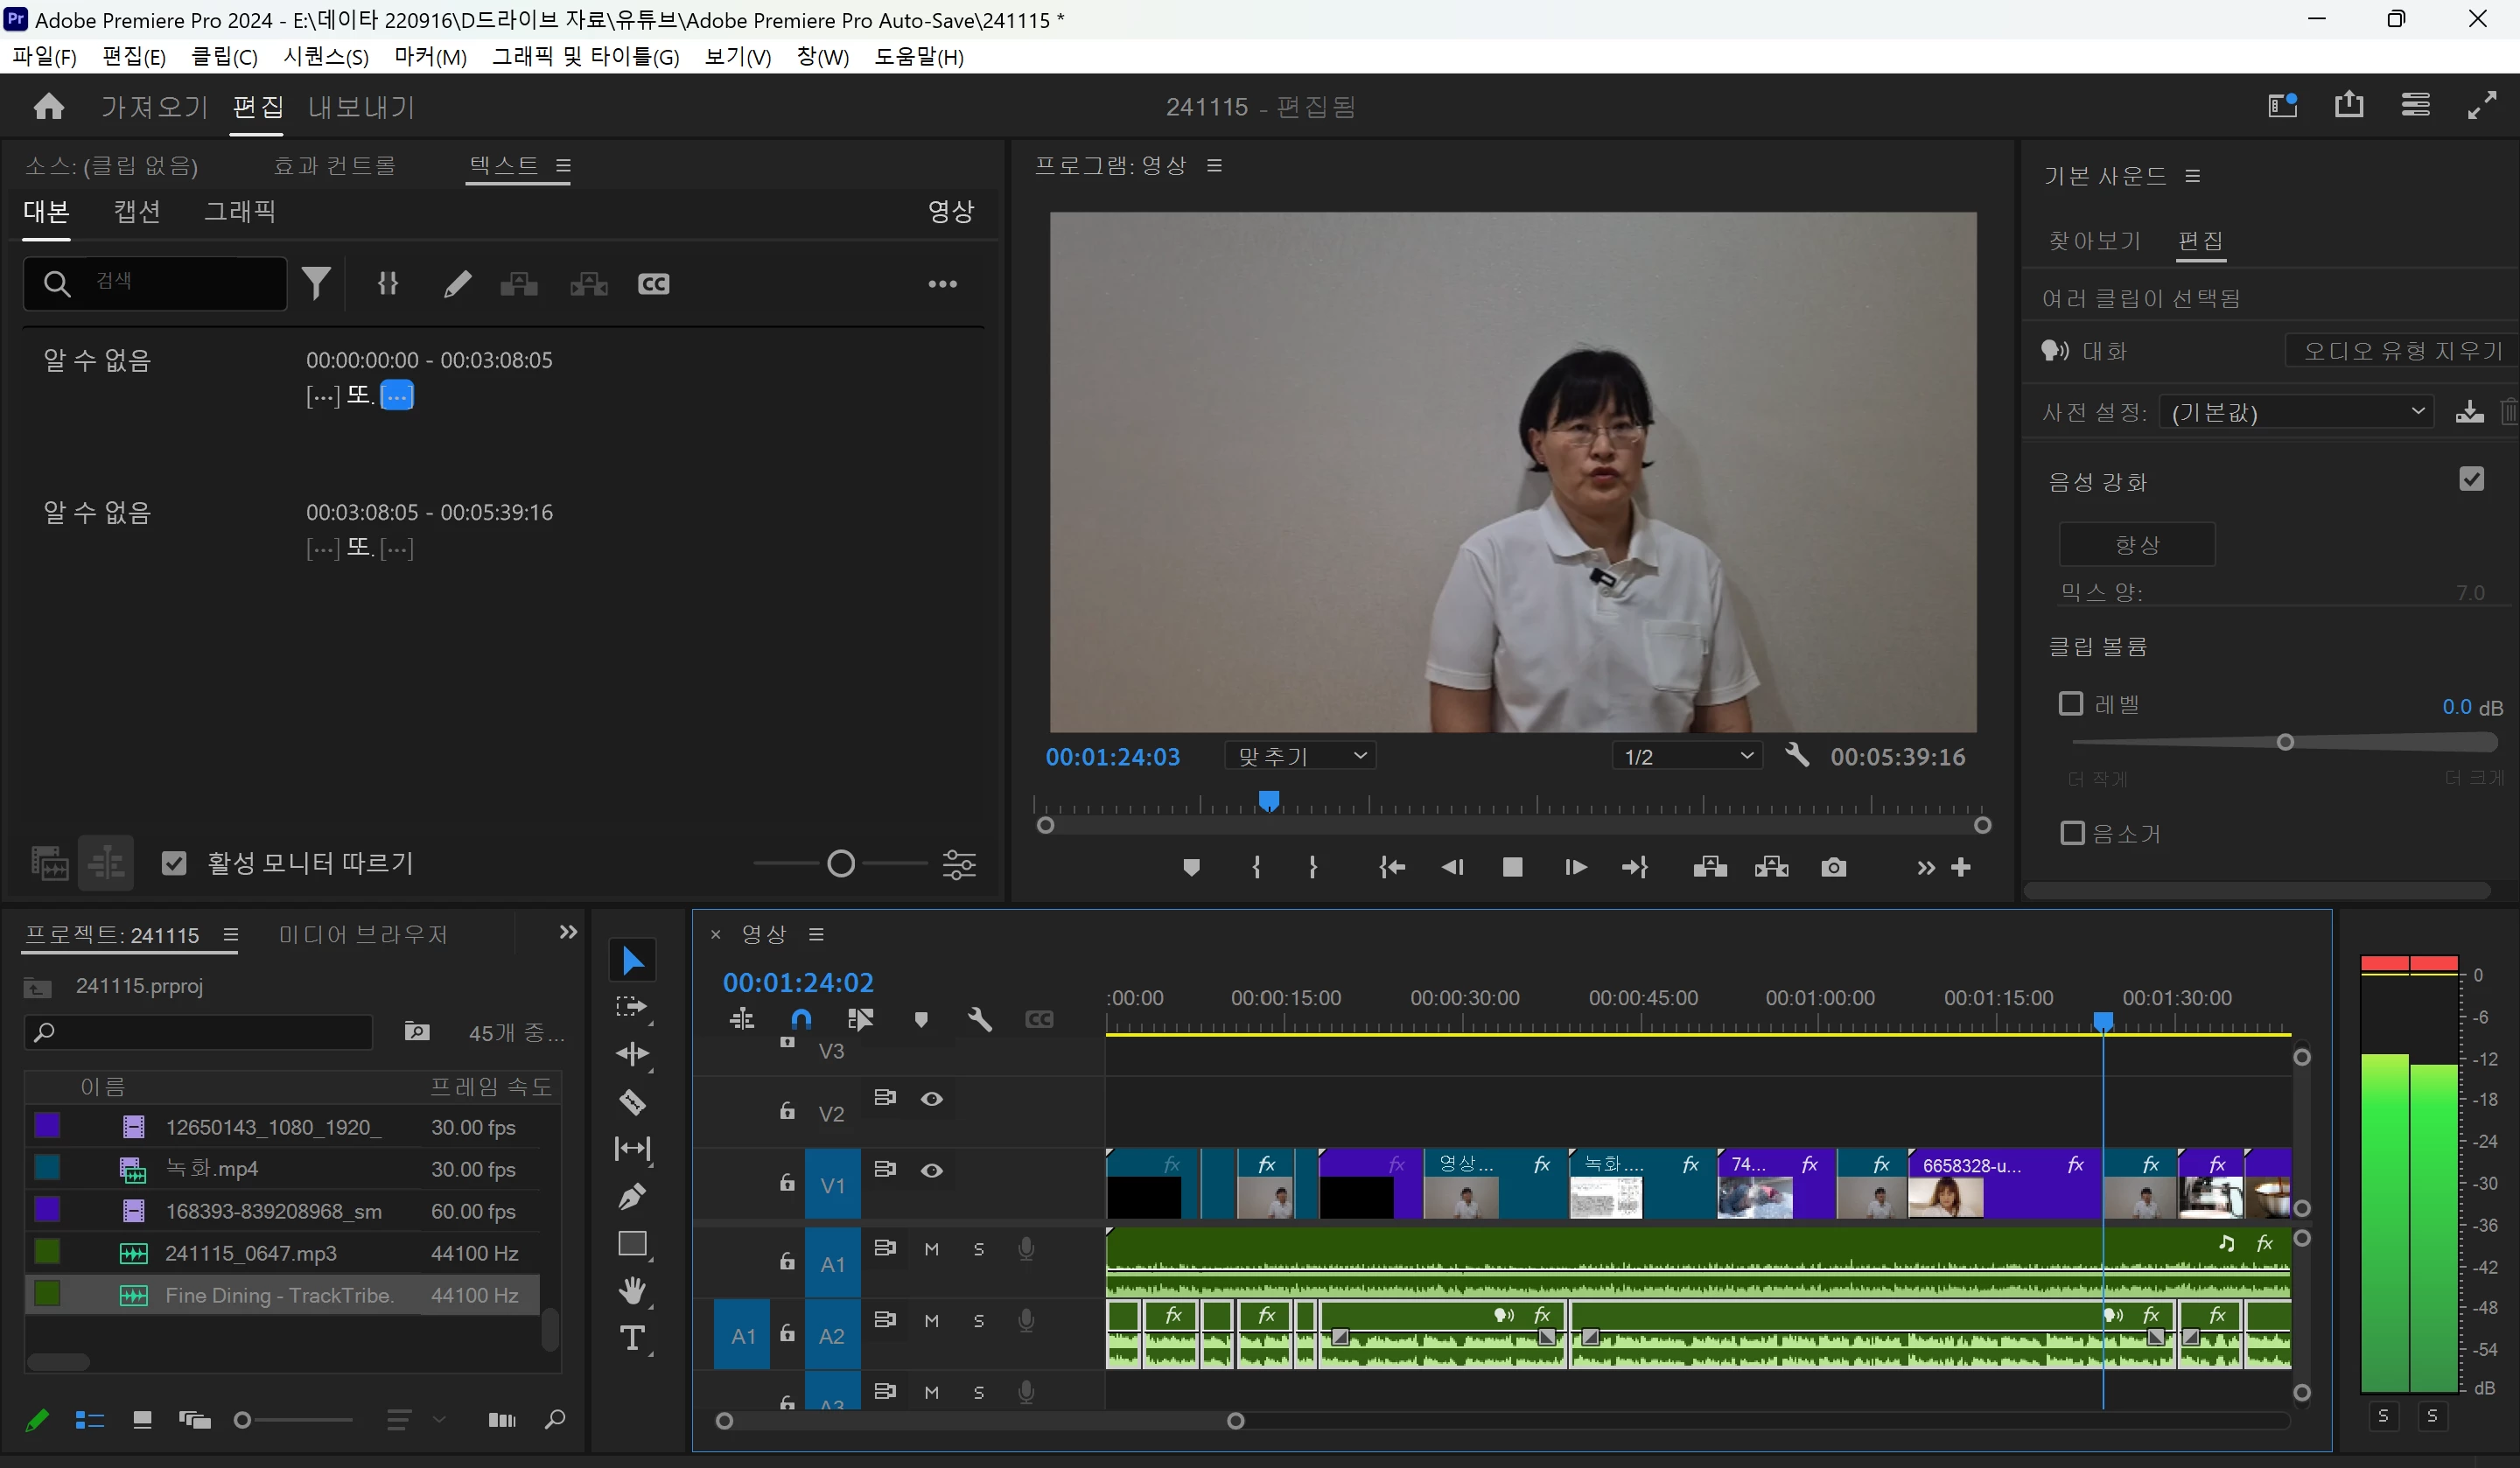This screenshot has width=2520, height=1468.
Task: Click the 향상 button
Action: click(2136, 545)
